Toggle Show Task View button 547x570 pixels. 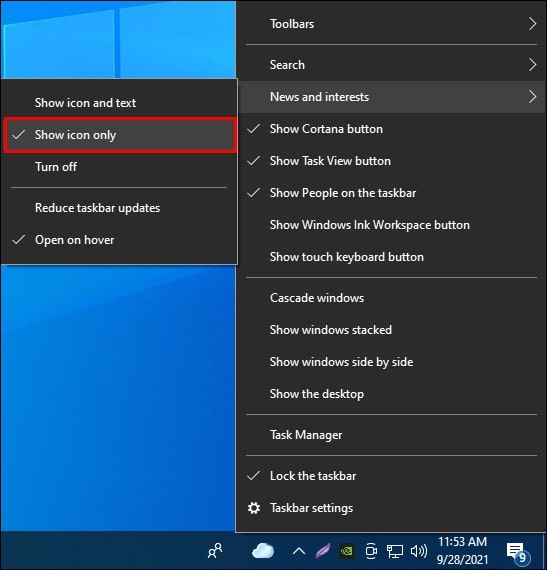point(391,161)
